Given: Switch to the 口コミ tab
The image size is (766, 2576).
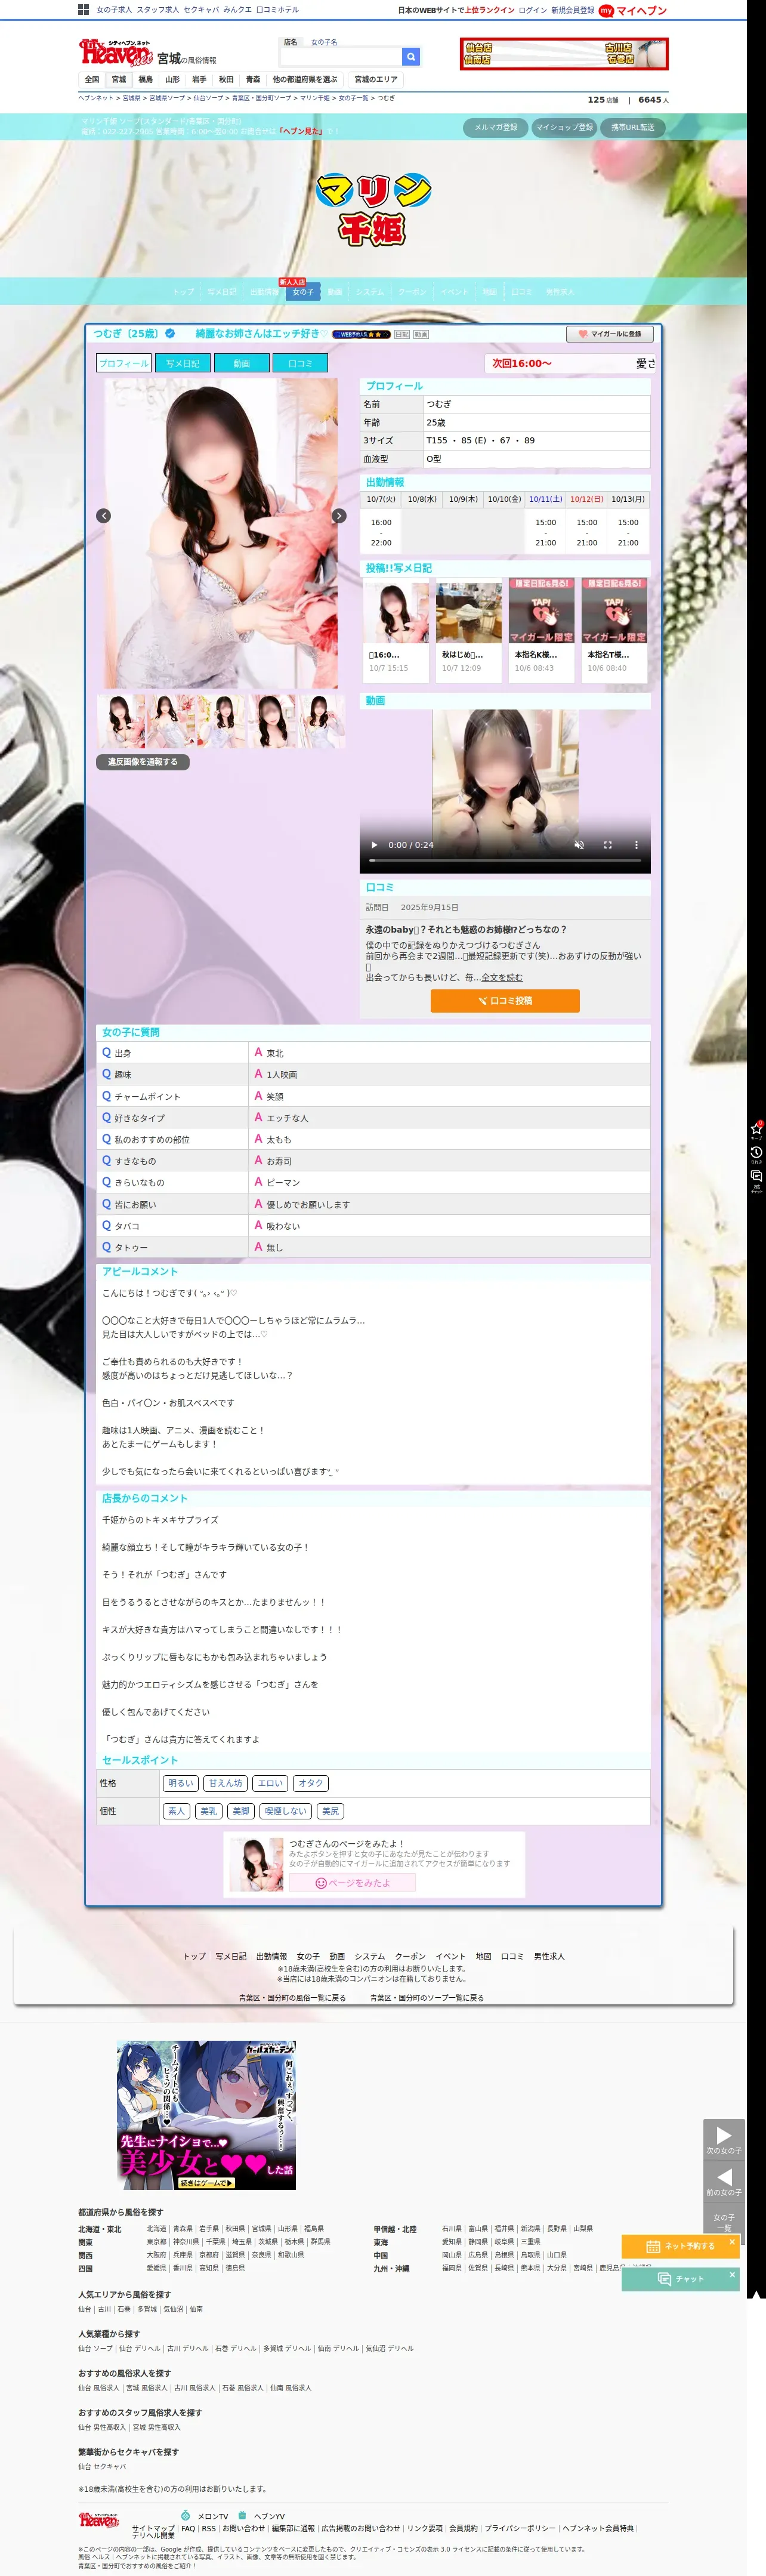Looking at the screenshot, I should [300, 364].
